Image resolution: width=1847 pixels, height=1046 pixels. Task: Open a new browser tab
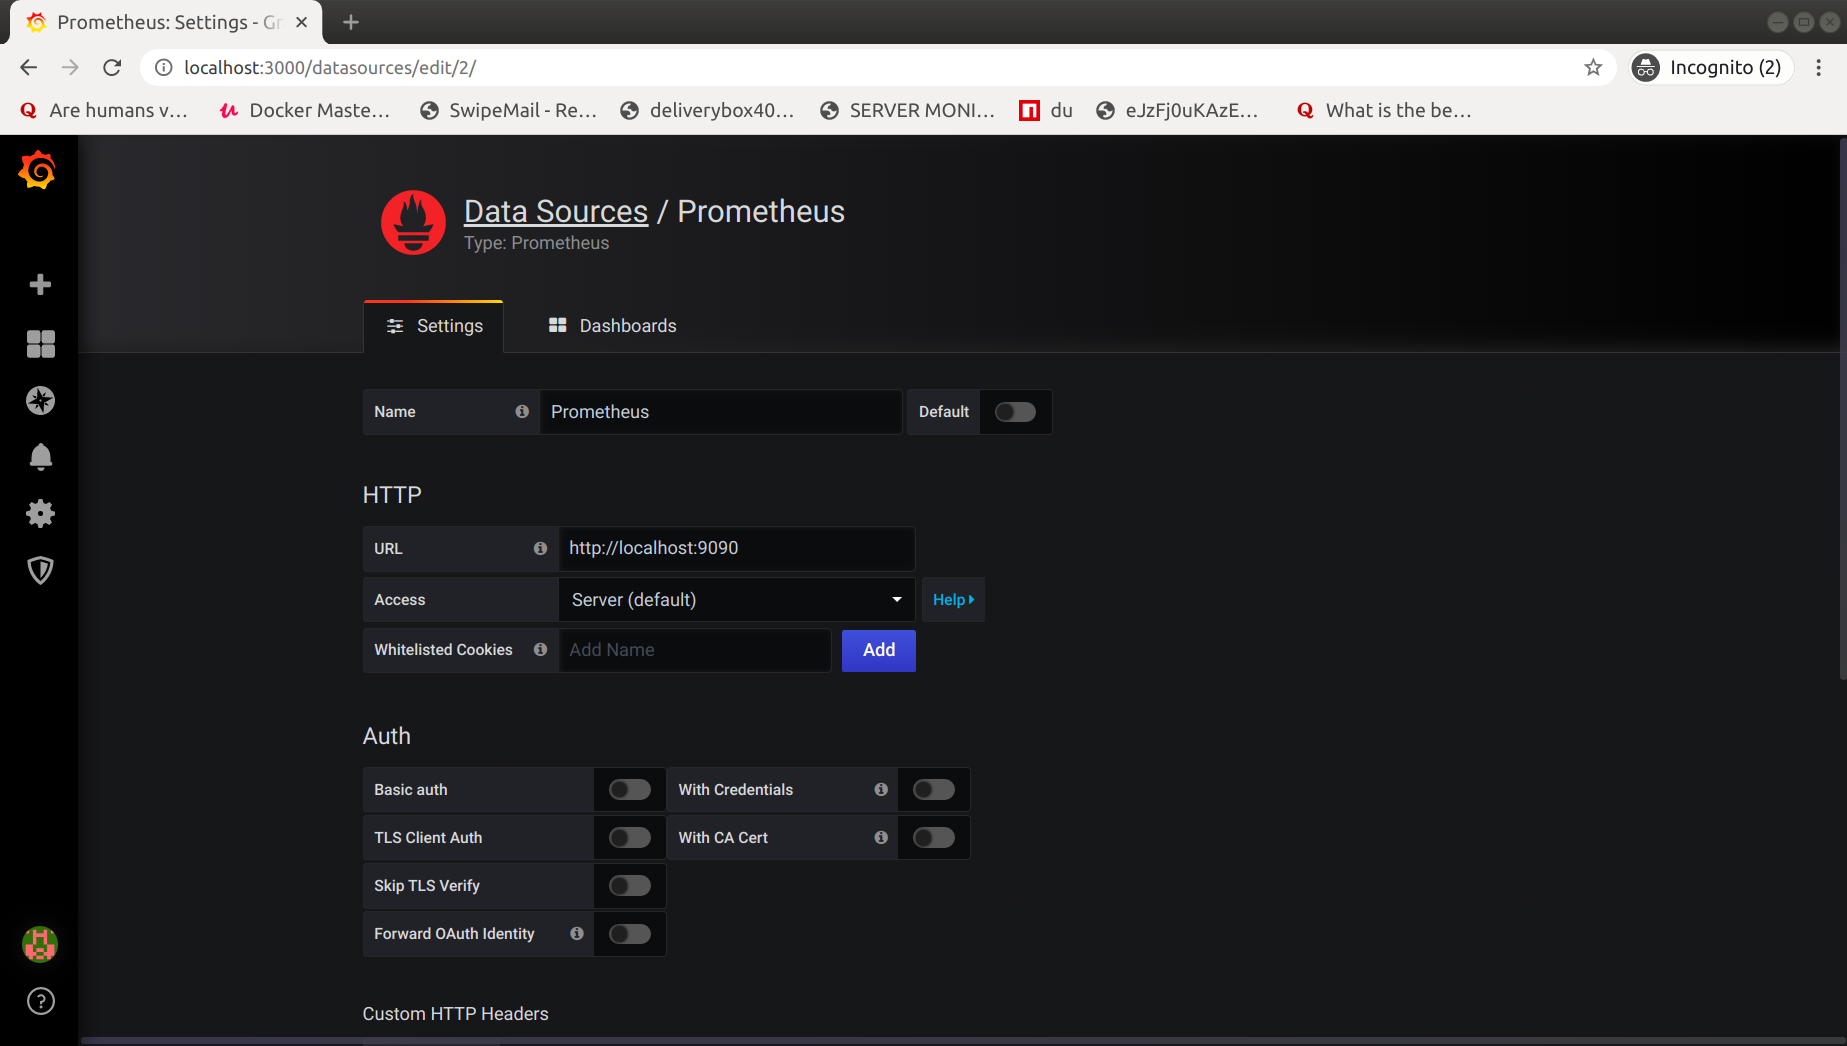tap(350, 22)
